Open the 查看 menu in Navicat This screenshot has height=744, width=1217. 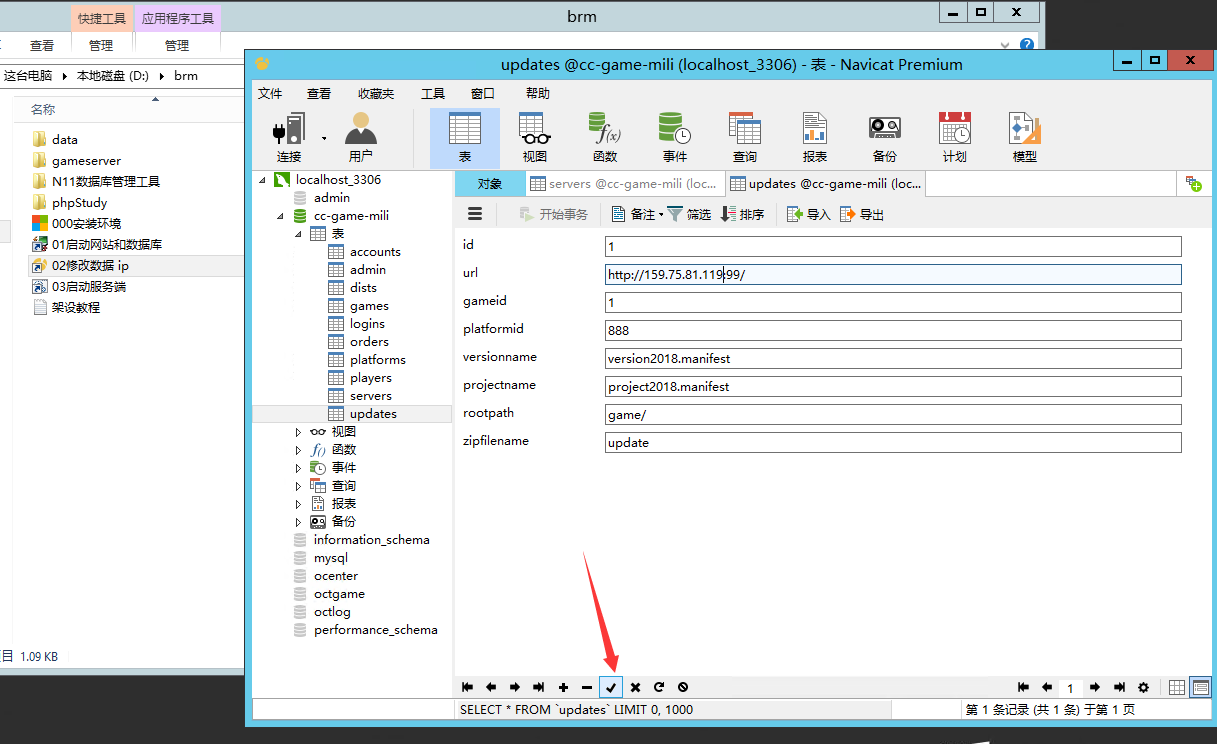[319, 93]
